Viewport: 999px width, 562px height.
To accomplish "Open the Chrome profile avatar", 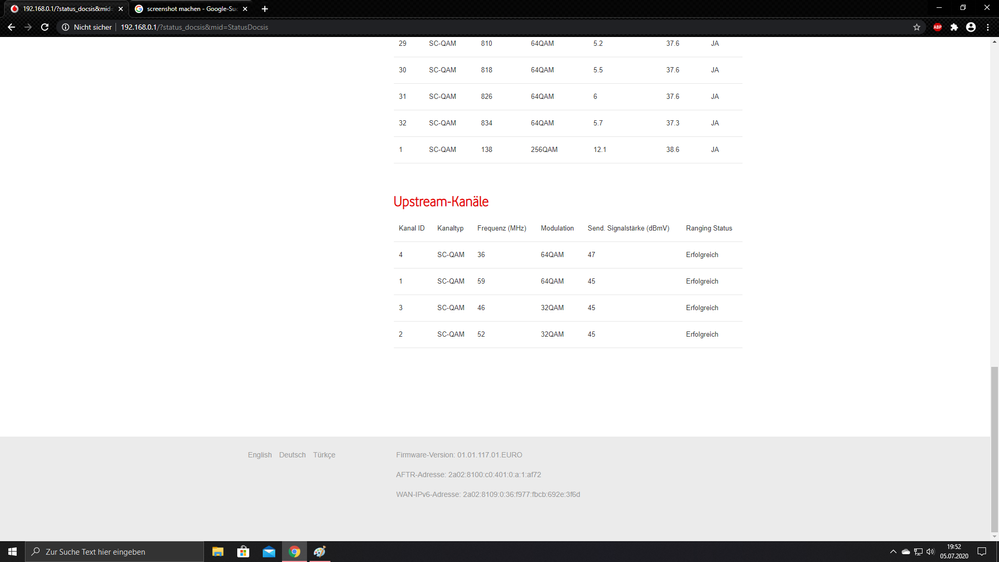I will pyautogui.click(x=970, y=27).
